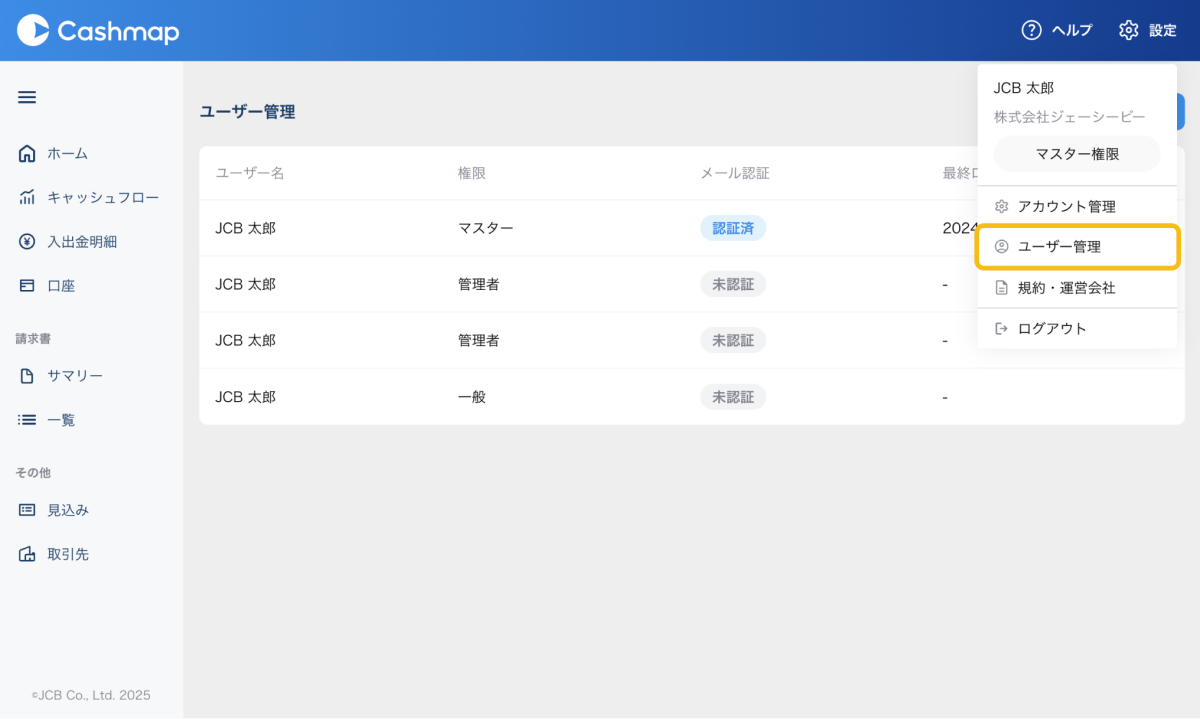Open 規約・運営会社 menu item
1200x719 pixels.
coord(1066,288)
